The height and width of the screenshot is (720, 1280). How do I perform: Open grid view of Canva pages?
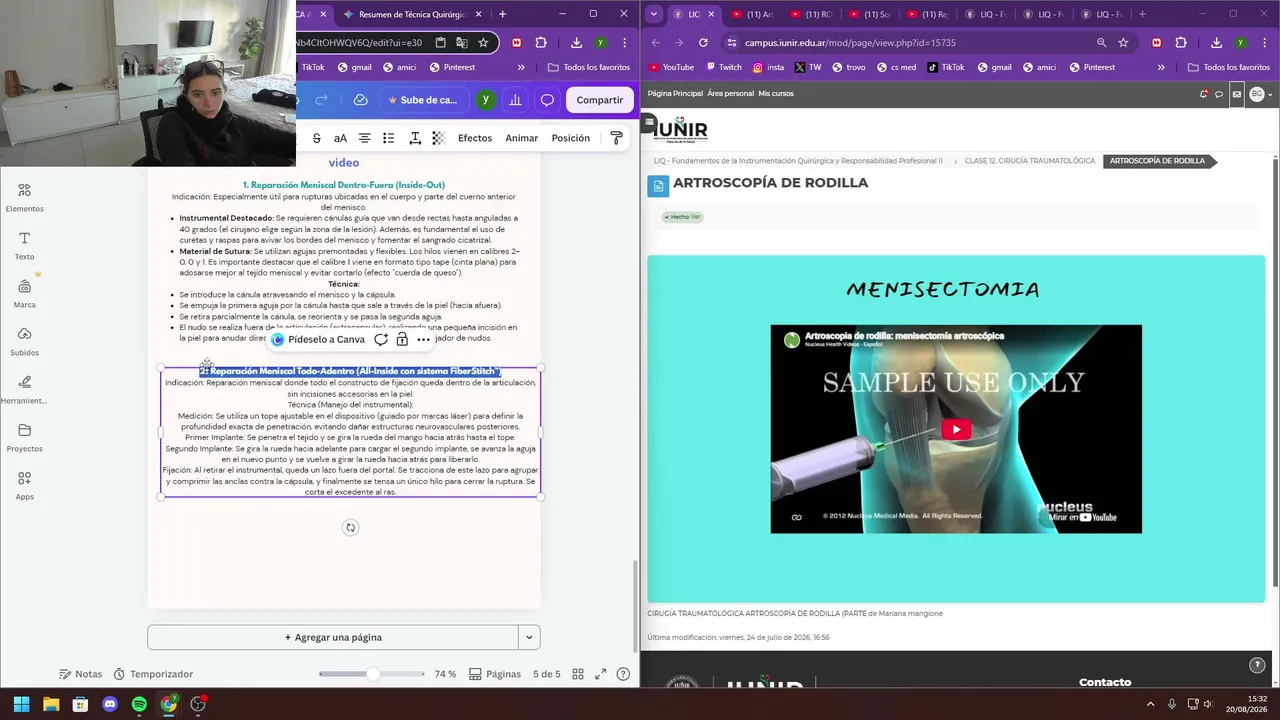pyautogui.click(x=578, y=674)
